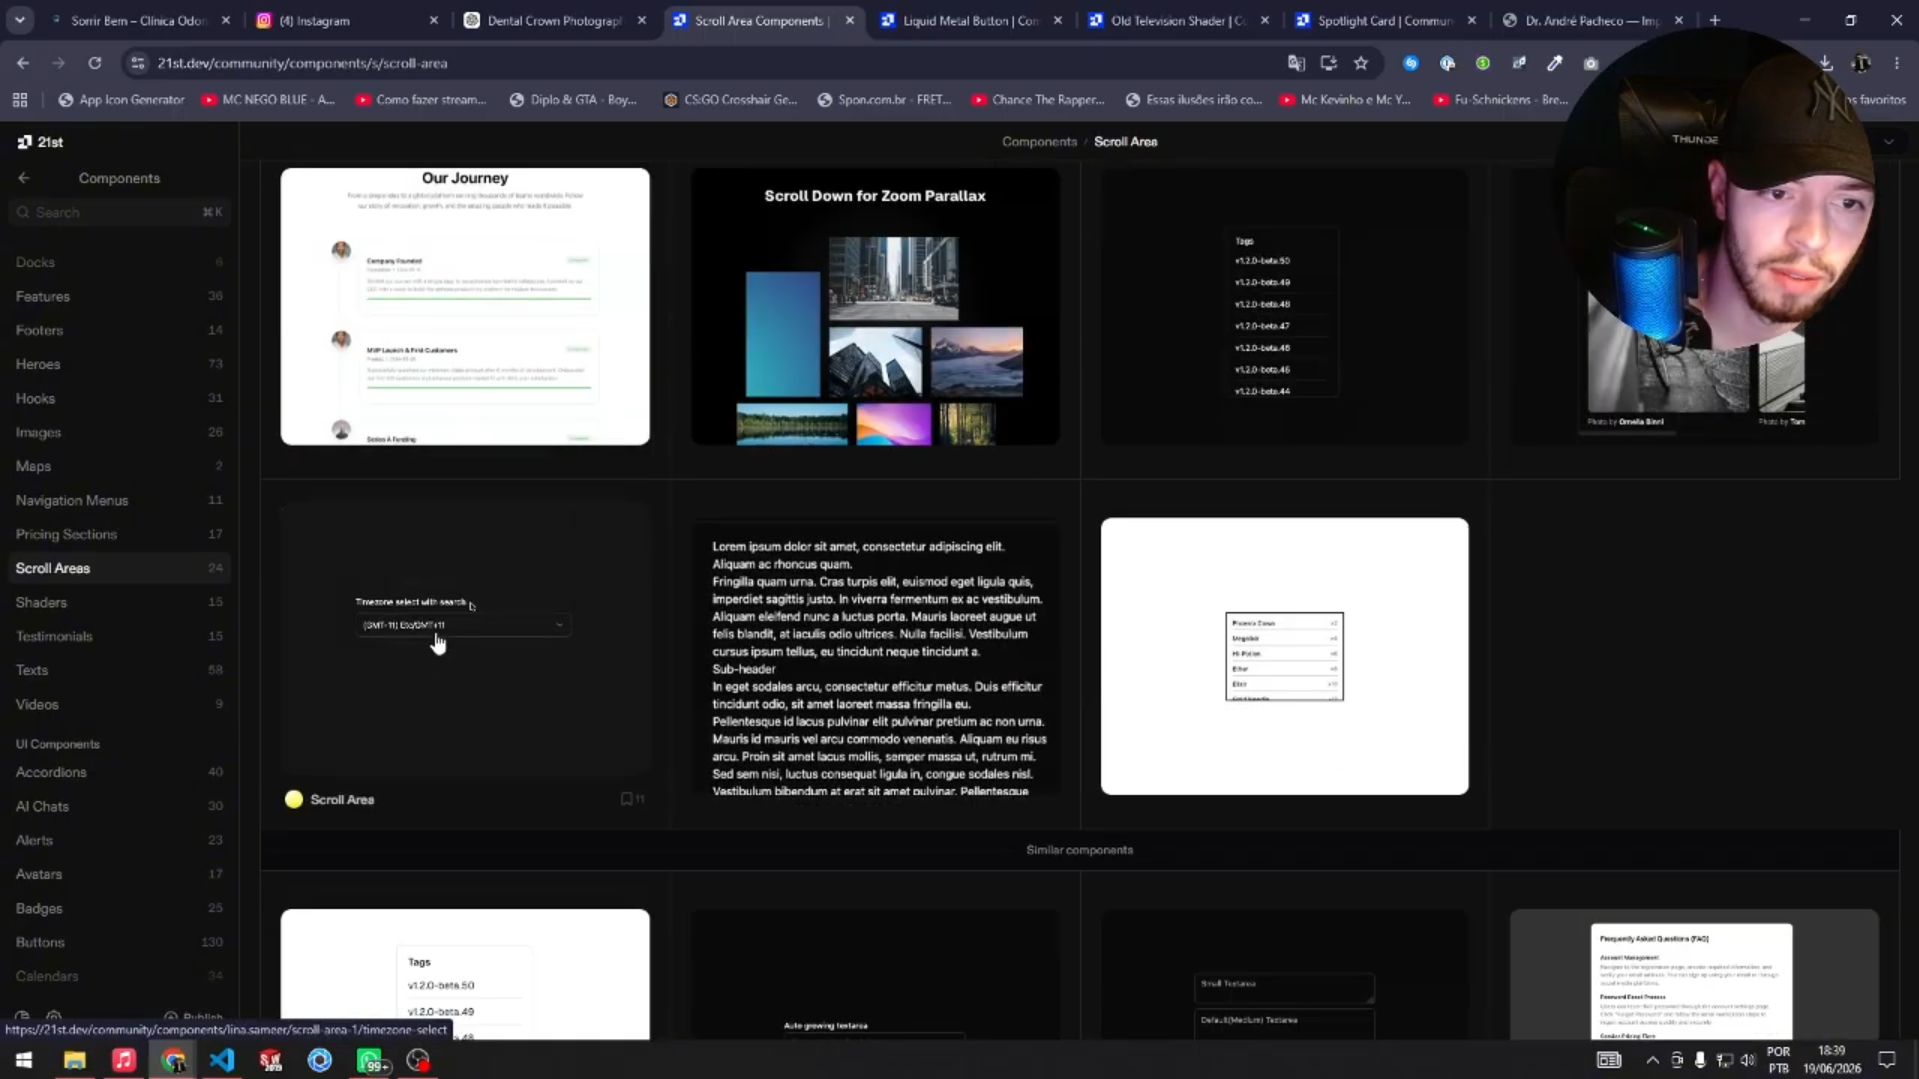Bookmark this page with the star icon

pos(1361,63)
